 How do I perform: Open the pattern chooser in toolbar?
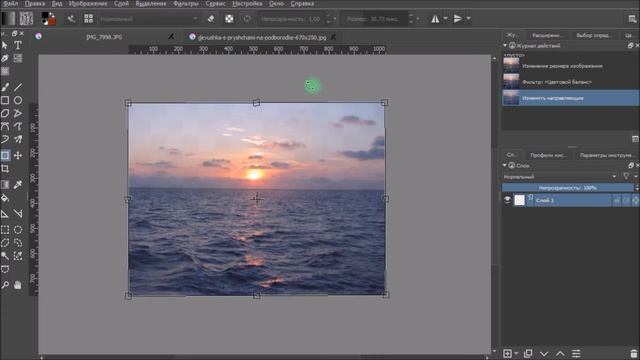coord(26,18)
